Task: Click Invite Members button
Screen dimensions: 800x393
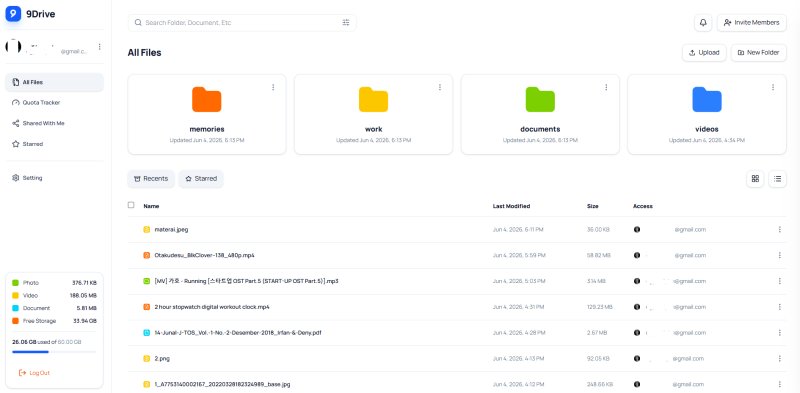Action: point(752,22)
